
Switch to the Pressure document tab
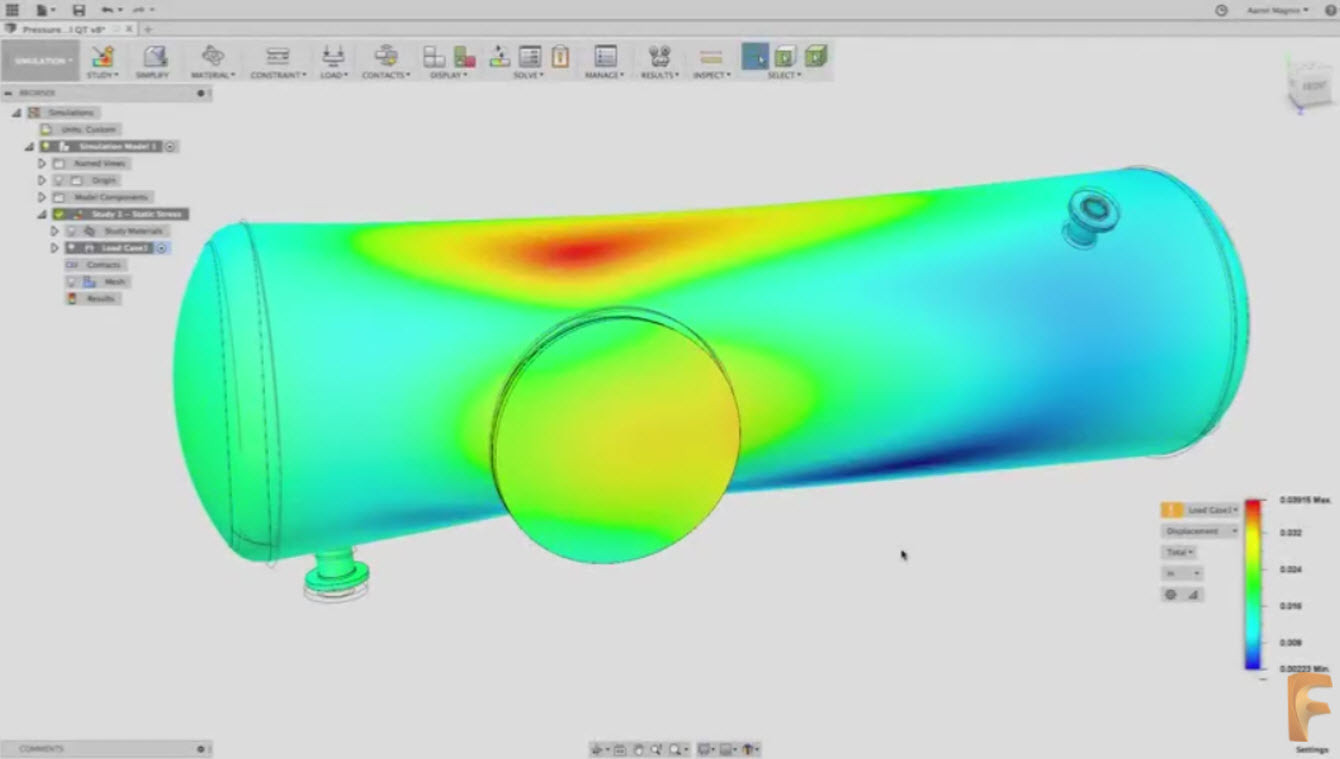(x=55, y=30)
